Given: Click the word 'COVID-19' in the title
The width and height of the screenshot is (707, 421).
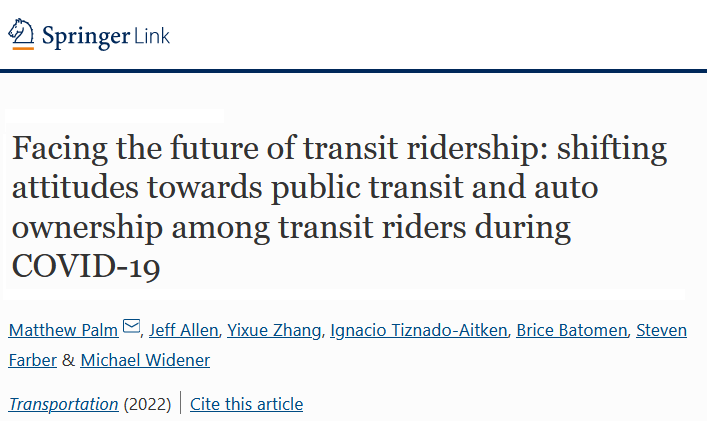Looking at the screenshot, I should (86, 266).
